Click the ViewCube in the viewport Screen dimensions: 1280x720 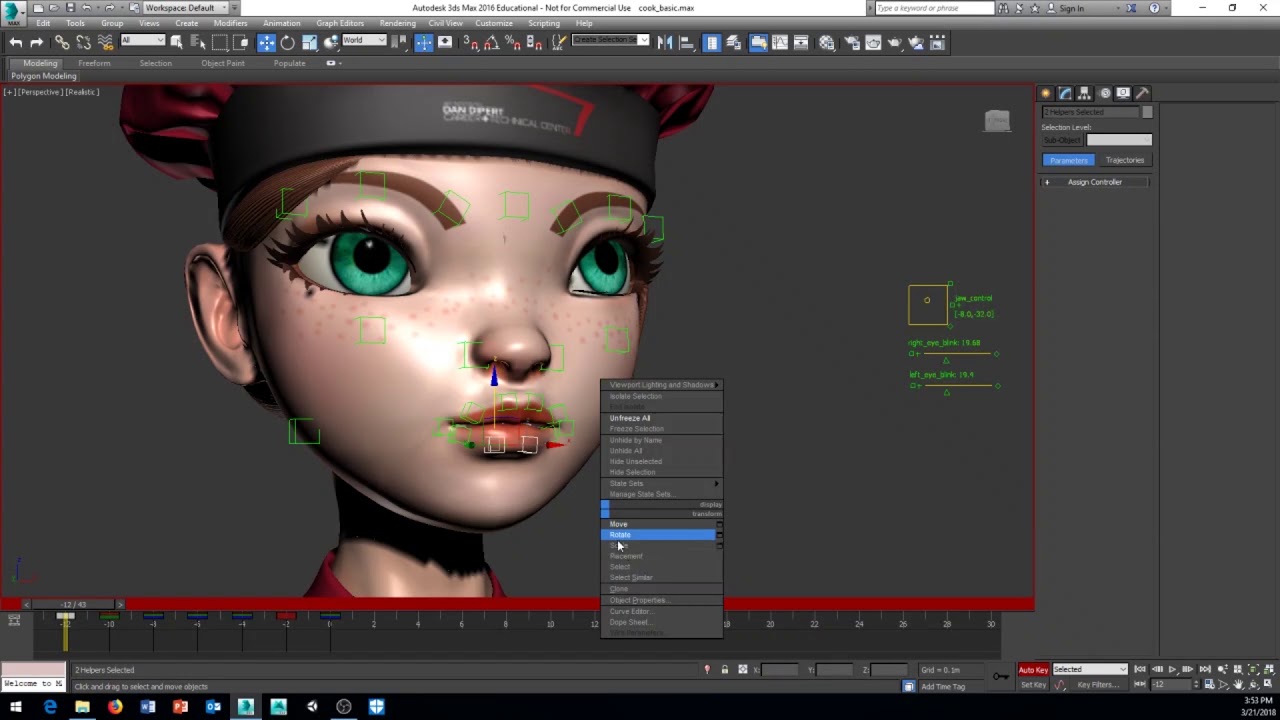click(997, 121)
